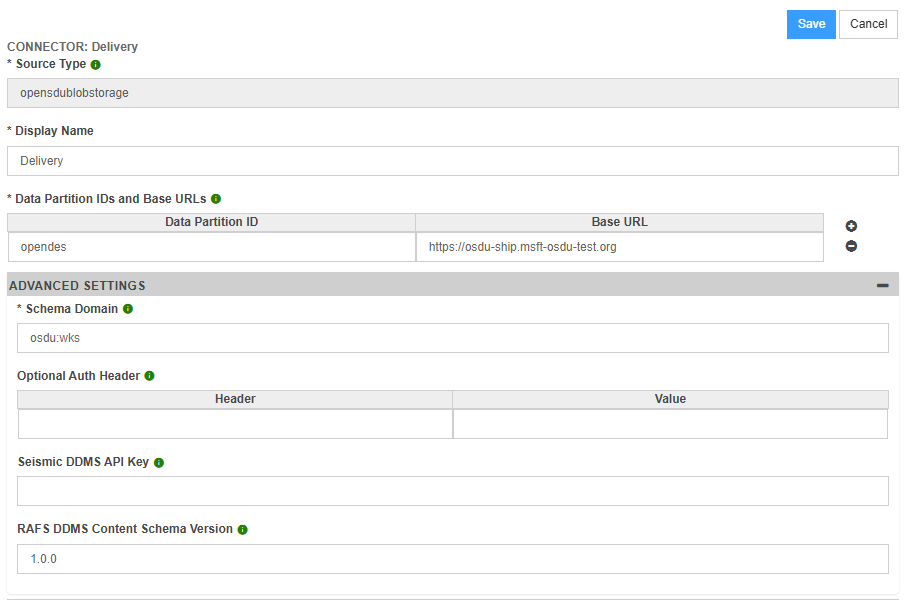Image resolution: width=905 pixels, height=600 pixels.
Task: Add a new data partition row
Action: 851,227
